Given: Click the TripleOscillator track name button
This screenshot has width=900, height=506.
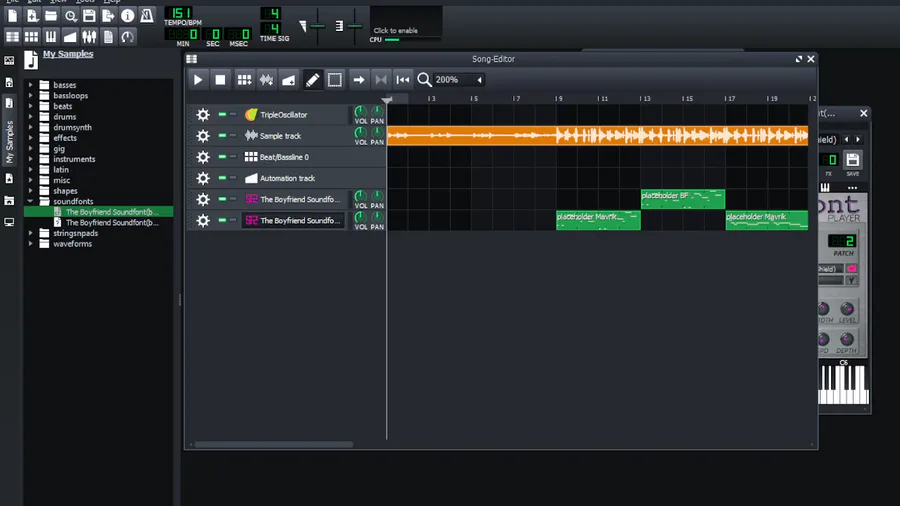Looking at the screenshot, I should pyautogui.click(x=293, y=115).
